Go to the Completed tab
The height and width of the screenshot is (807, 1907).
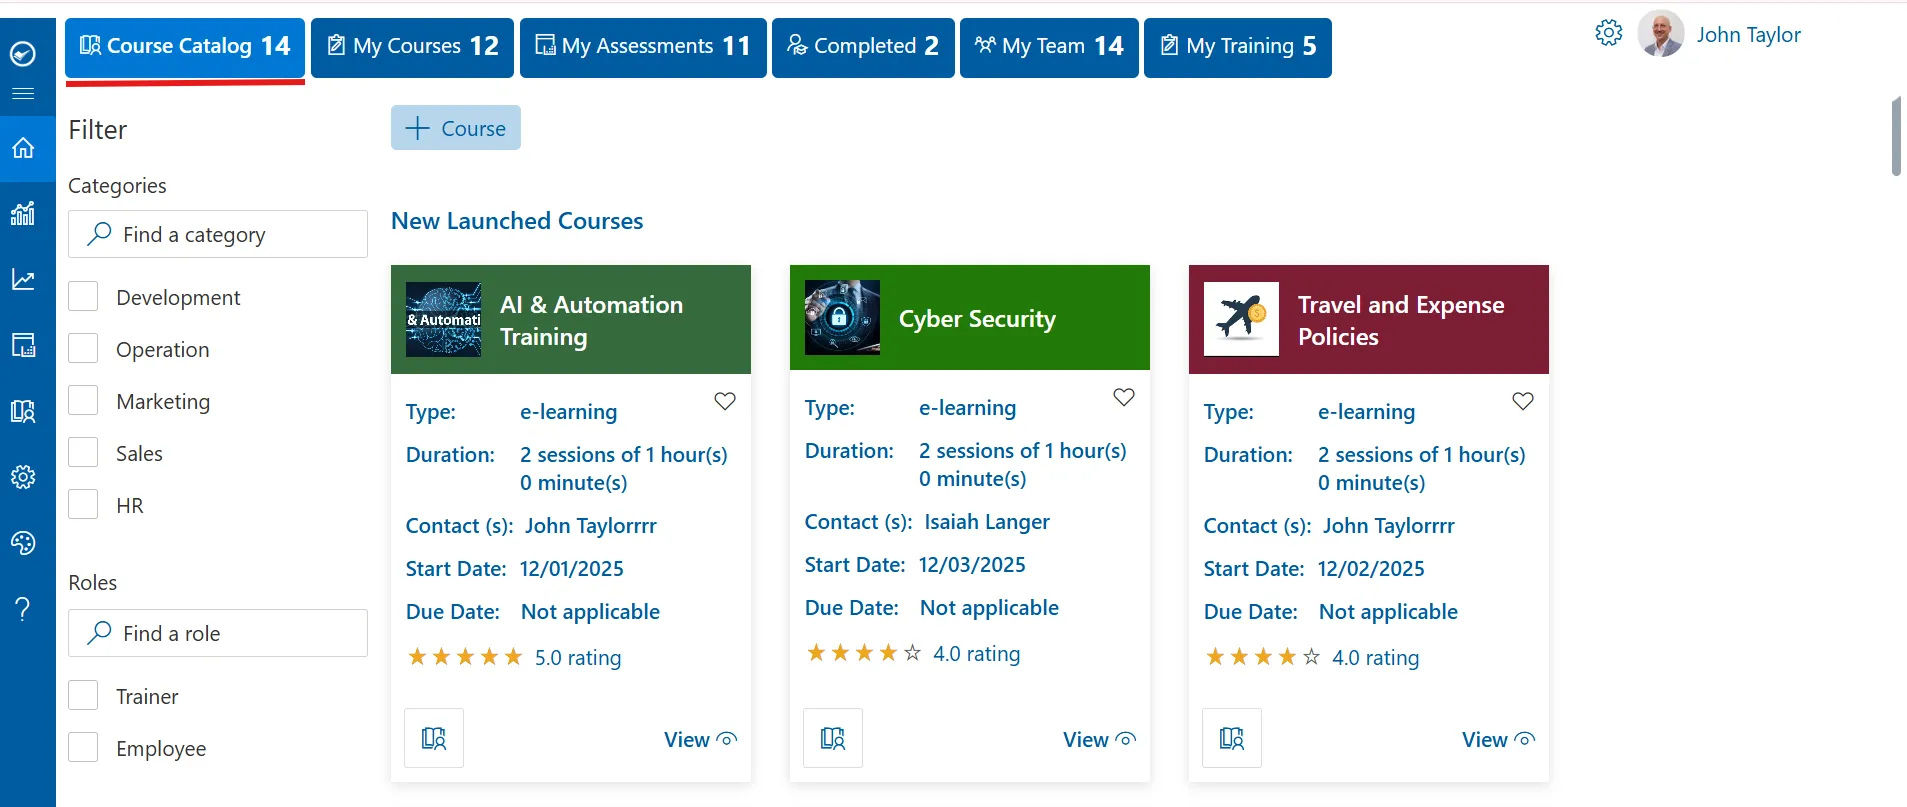(862, 47)
